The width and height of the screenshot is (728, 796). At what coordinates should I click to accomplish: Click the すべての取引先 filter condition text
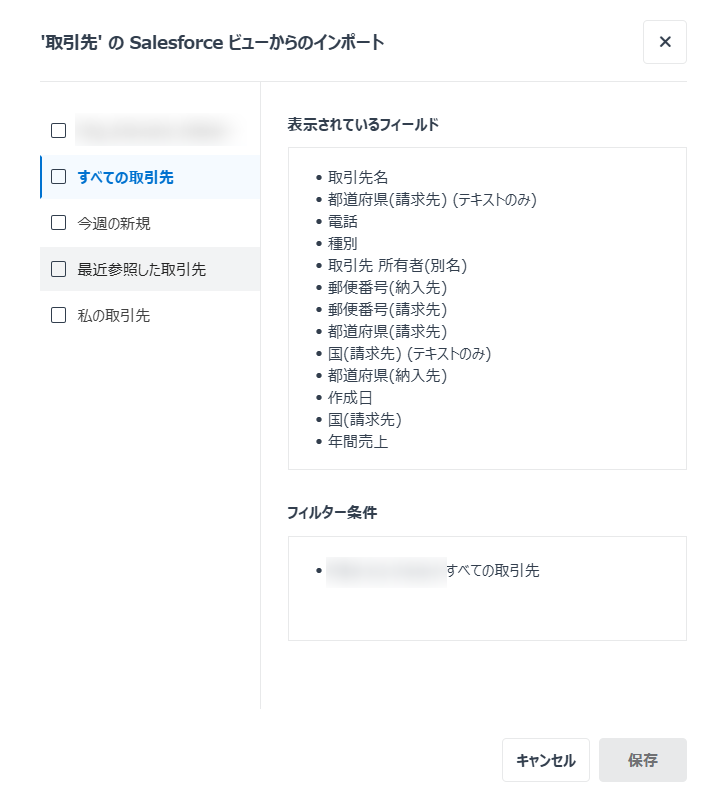492,571
